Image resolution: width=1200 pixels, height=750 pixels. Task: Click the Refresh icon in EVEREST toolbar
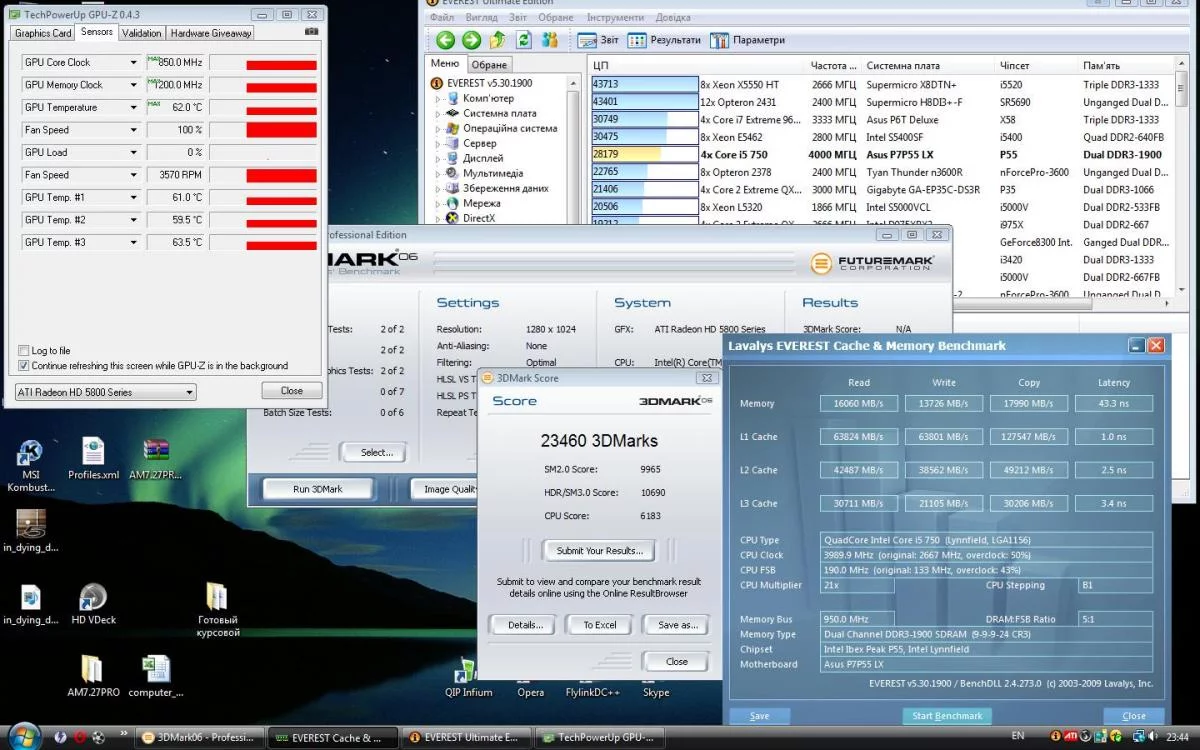tap(523, 40)
